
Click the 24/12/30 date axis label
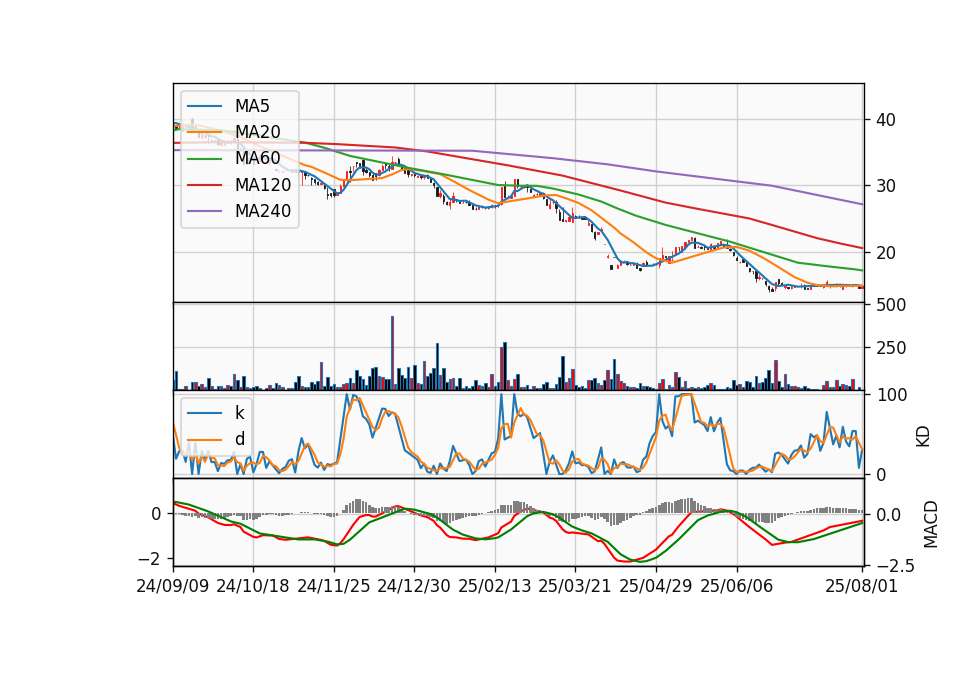click(414, 586)
